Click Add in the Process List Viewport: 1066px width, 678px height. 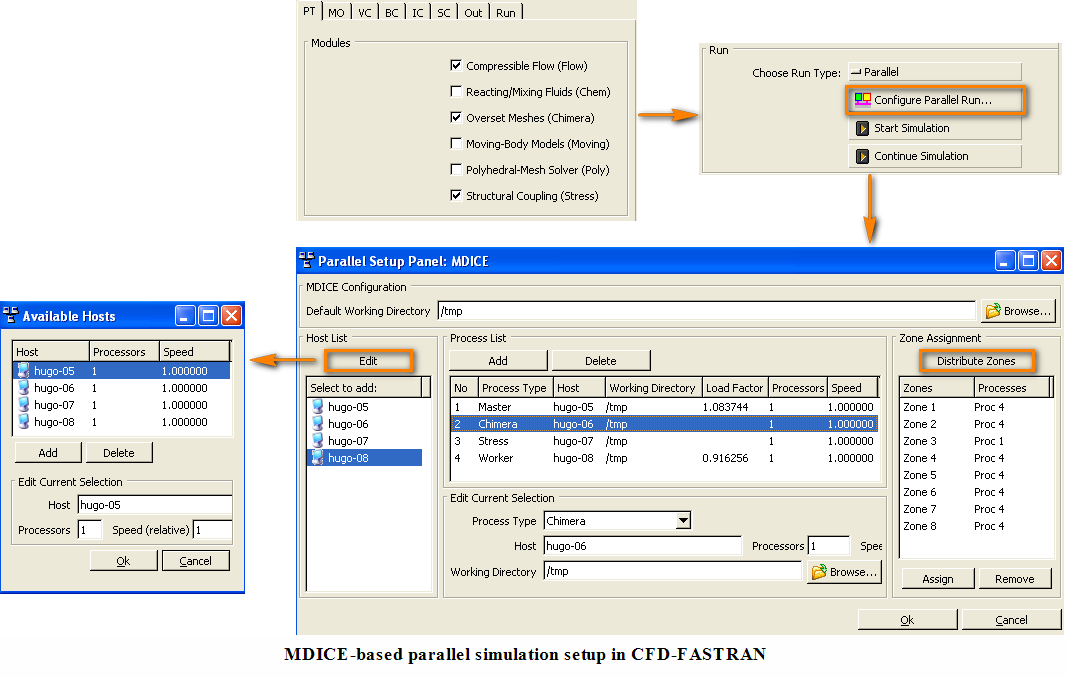coord(498,360)
